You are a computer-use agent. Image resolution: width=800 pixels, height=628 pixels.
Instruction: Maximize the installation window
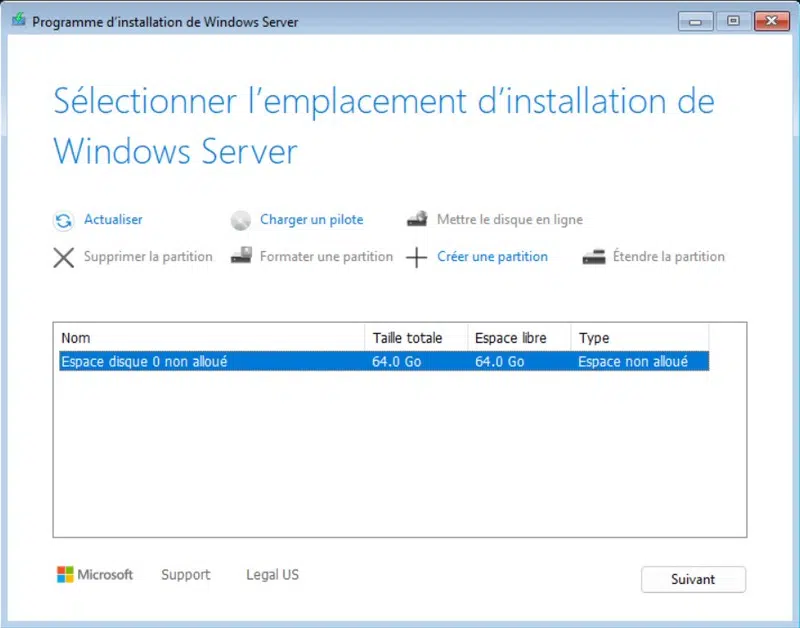click(x=733, y=21)
